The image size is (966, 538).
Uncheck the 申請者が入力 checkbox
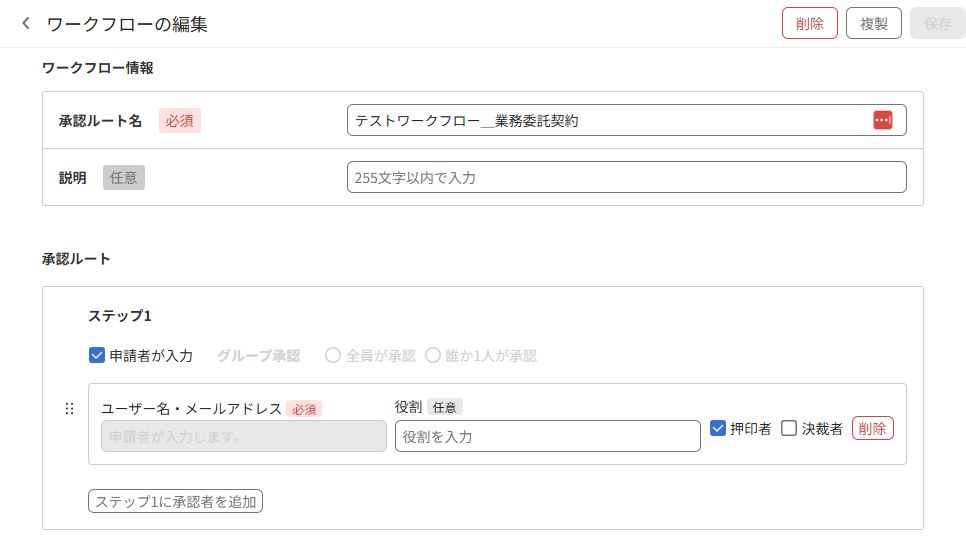coord(97,355)
